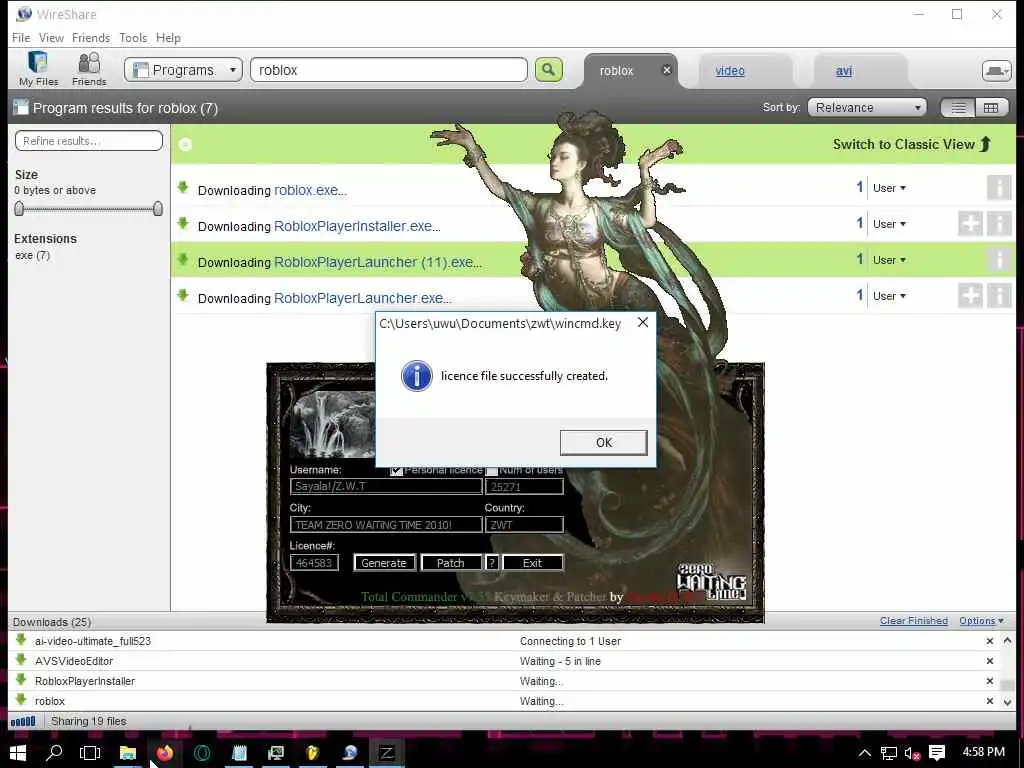Click download arrow icon beside roblox.exe

[x=183, y=188]
